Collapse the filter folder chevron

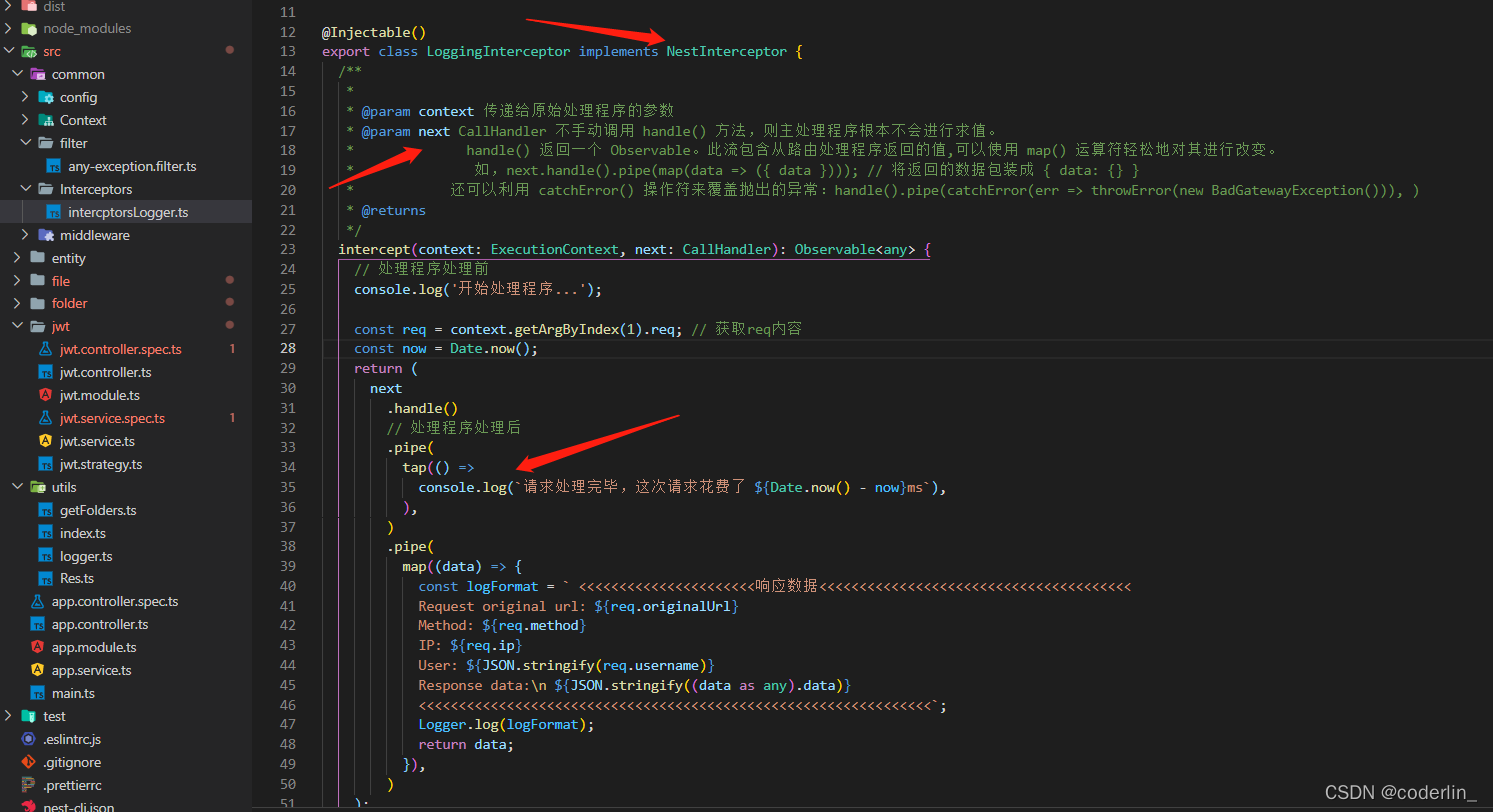[25, 143]
